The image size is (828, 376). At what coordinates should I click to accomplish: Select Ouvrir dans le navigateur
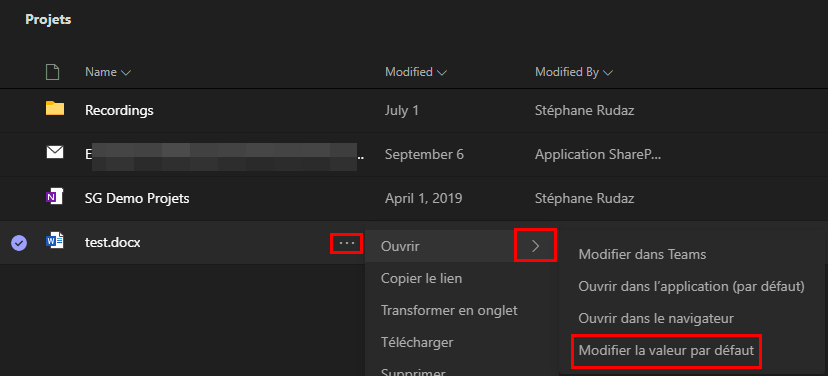[x=656, y=319]
